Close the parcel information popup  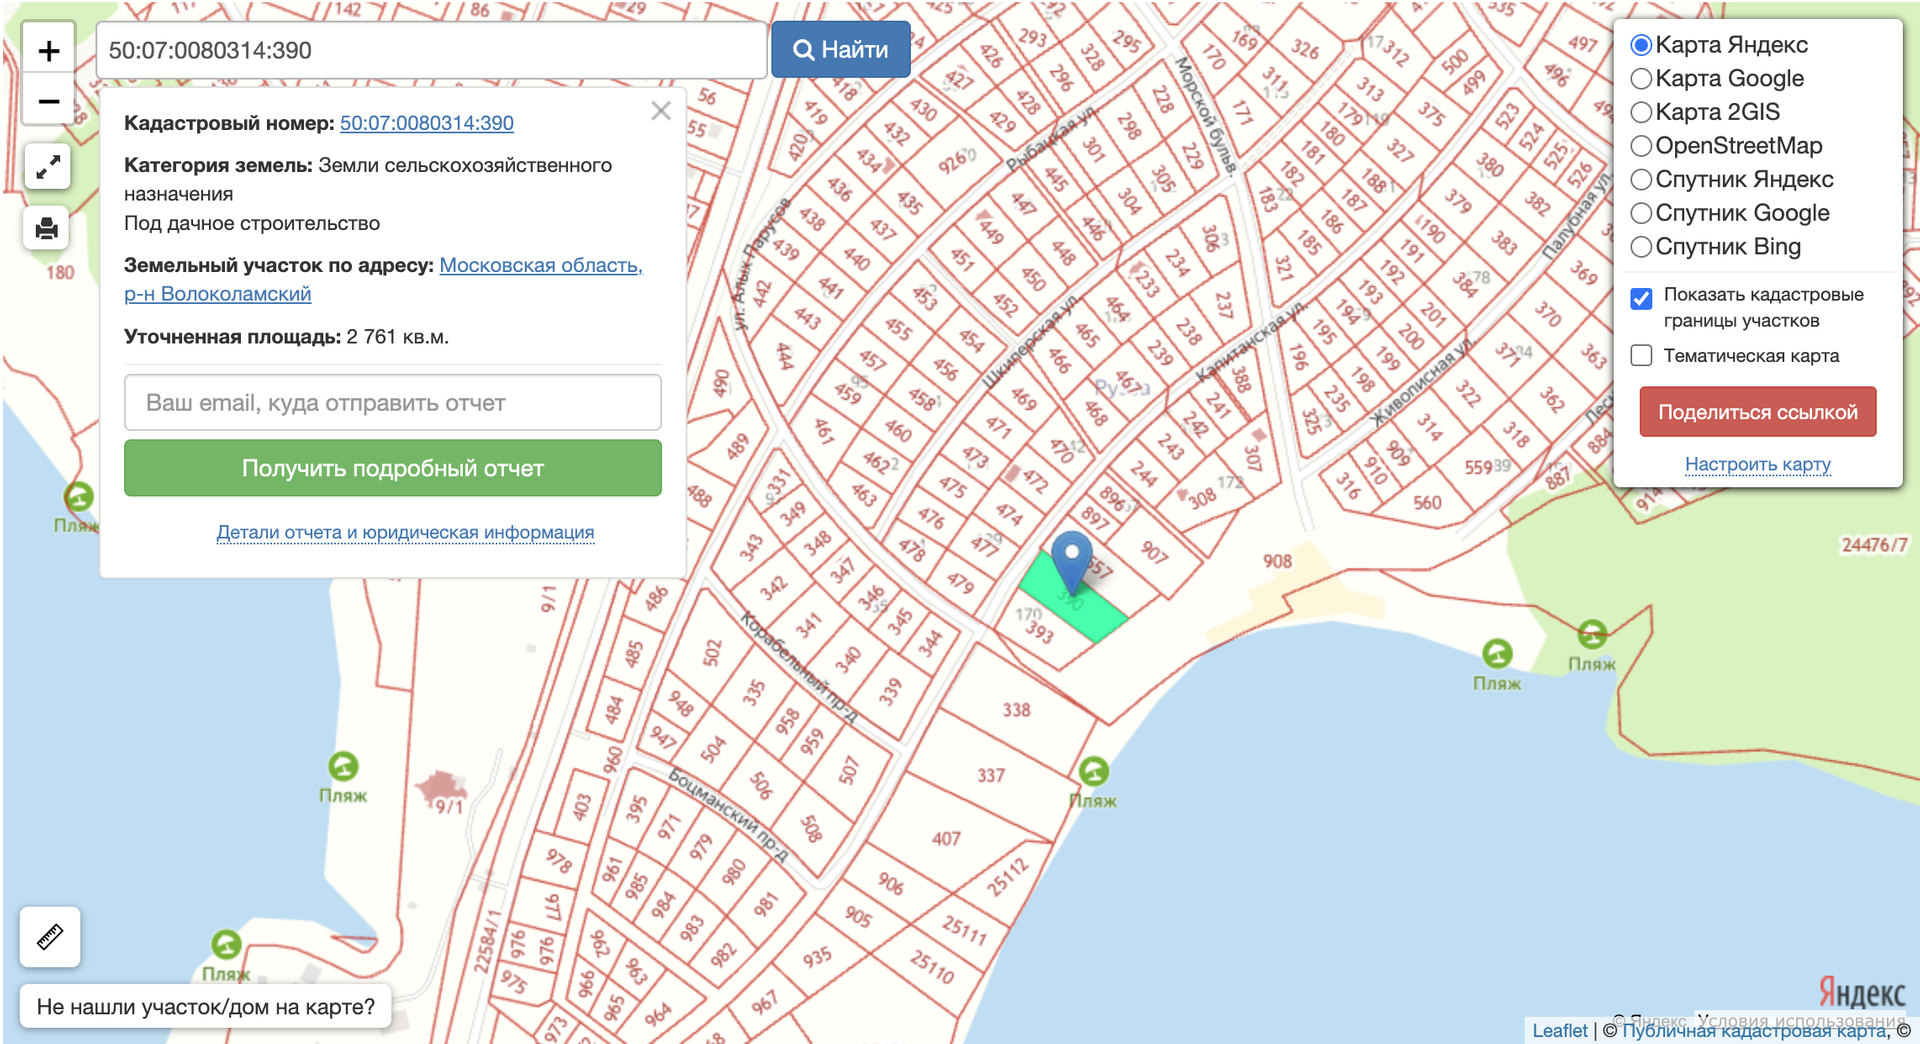click(x=661, y=111)
